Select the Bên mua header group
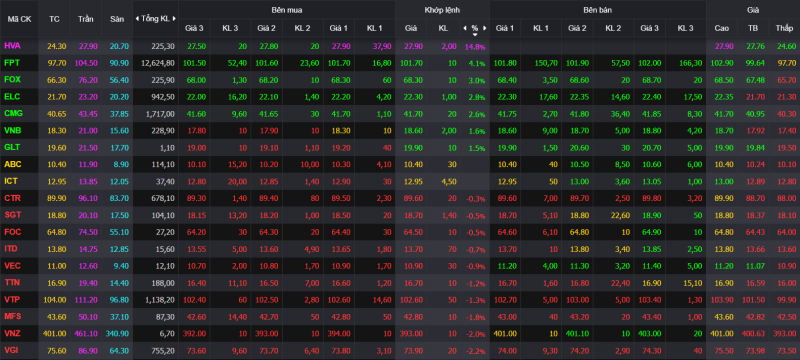800x360 pixels. click(x=286, y=10)
